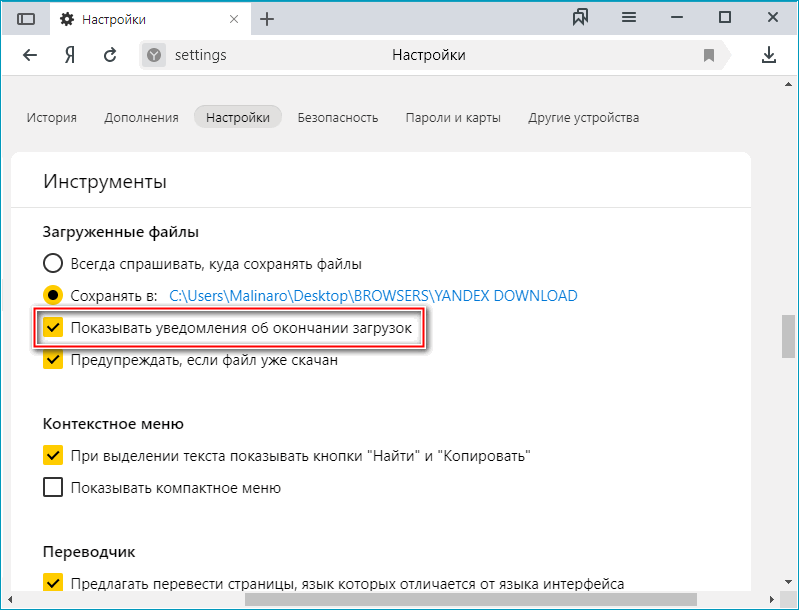The height and width of the screenshot is (610, 799).
Task: Click the bookmark flag in address bar
Action: coord(709,55)
